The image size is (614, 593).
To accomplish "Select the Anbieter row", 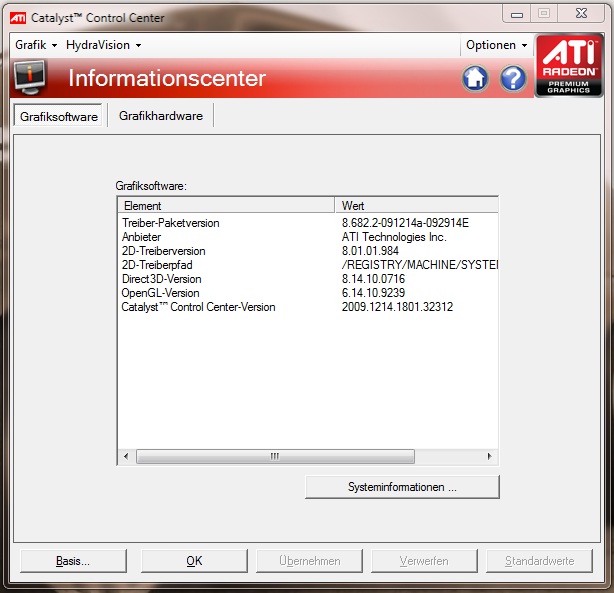I will tap(308, 237).
